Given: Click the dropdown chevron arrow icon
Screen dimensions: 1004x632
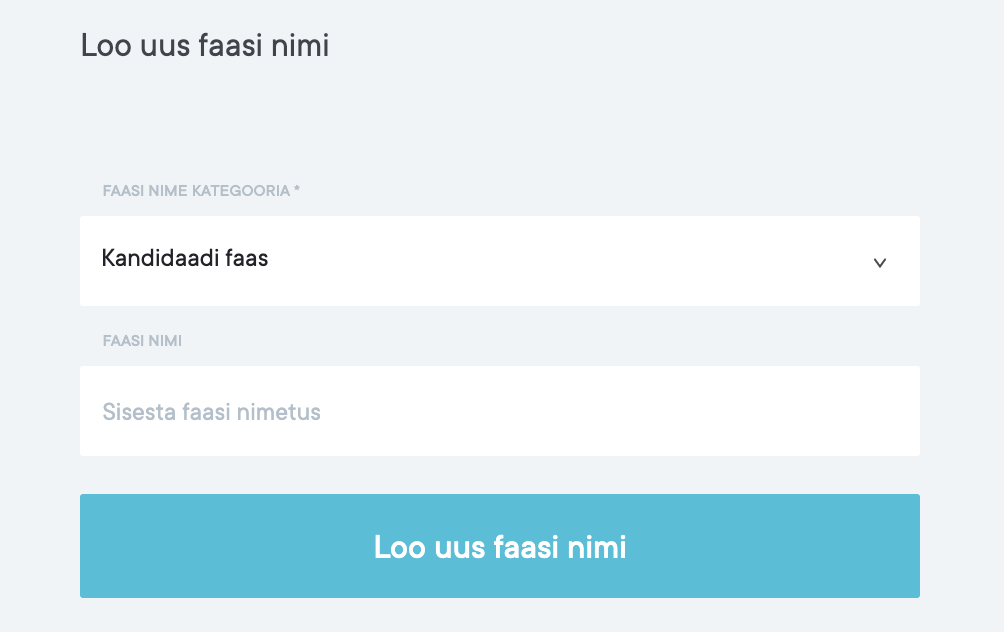Looking at the screenshot, I should point(880,263).
